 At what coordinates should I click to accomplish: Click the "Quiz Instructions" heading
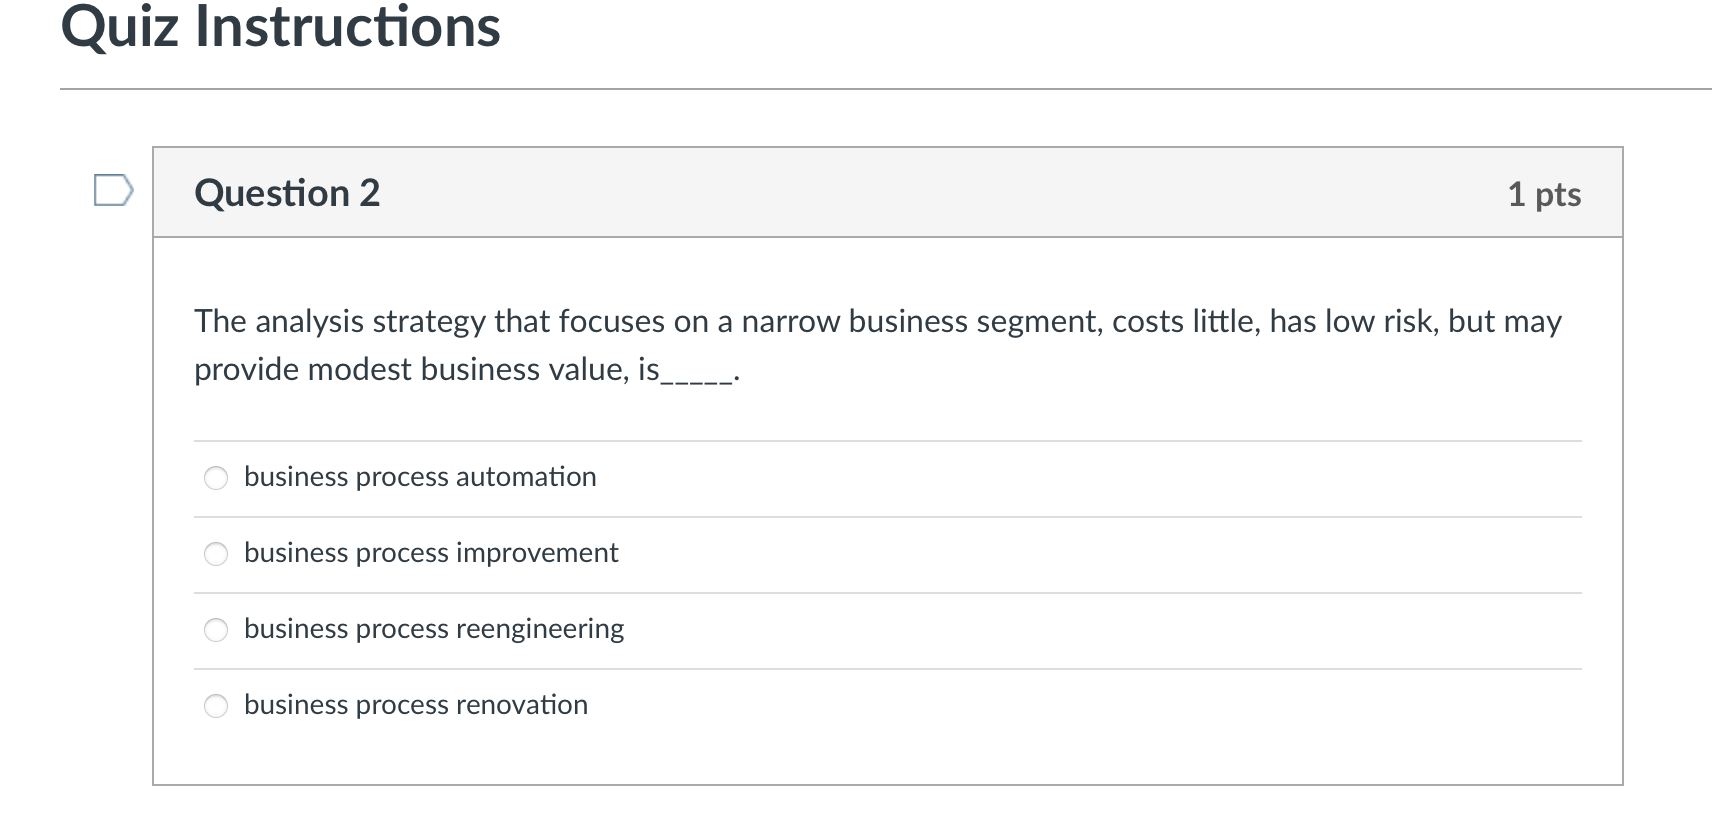pyautogui.click(x=281, y=27)
